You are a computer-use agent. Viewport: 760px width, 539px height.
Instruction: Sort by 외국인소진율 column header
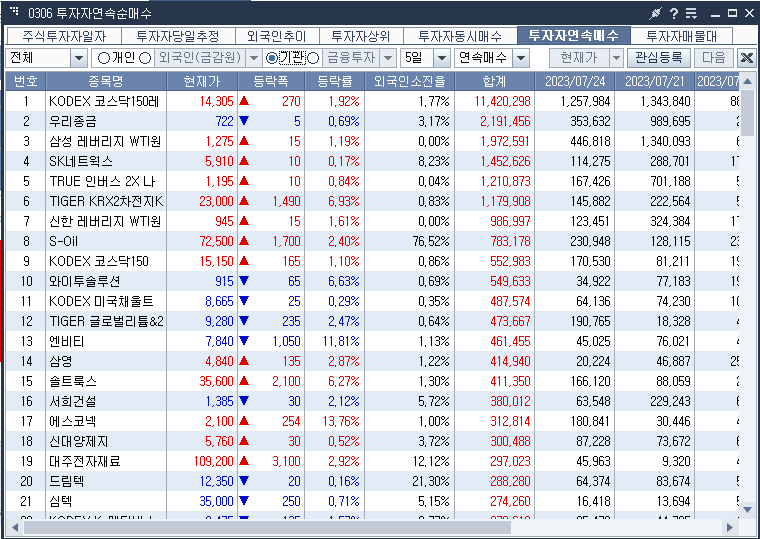(410, 81)
